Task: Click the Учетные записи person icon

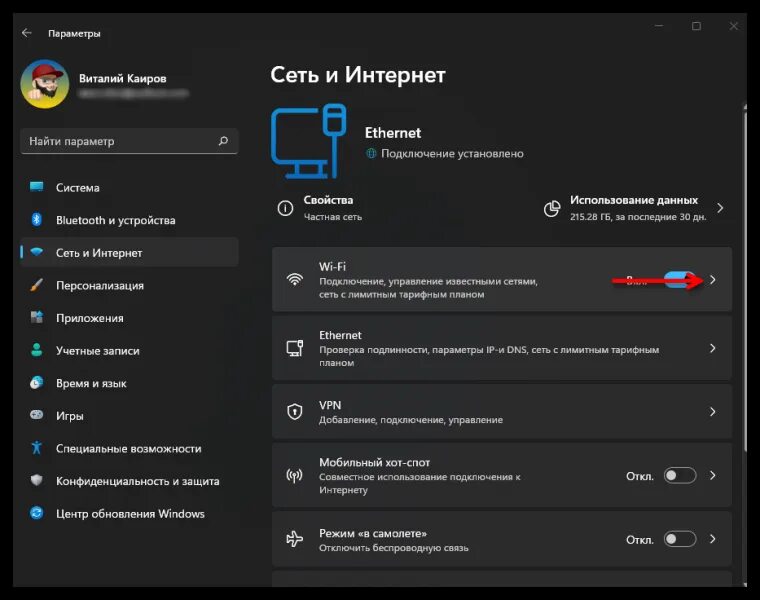Action: tap(36, 350)
